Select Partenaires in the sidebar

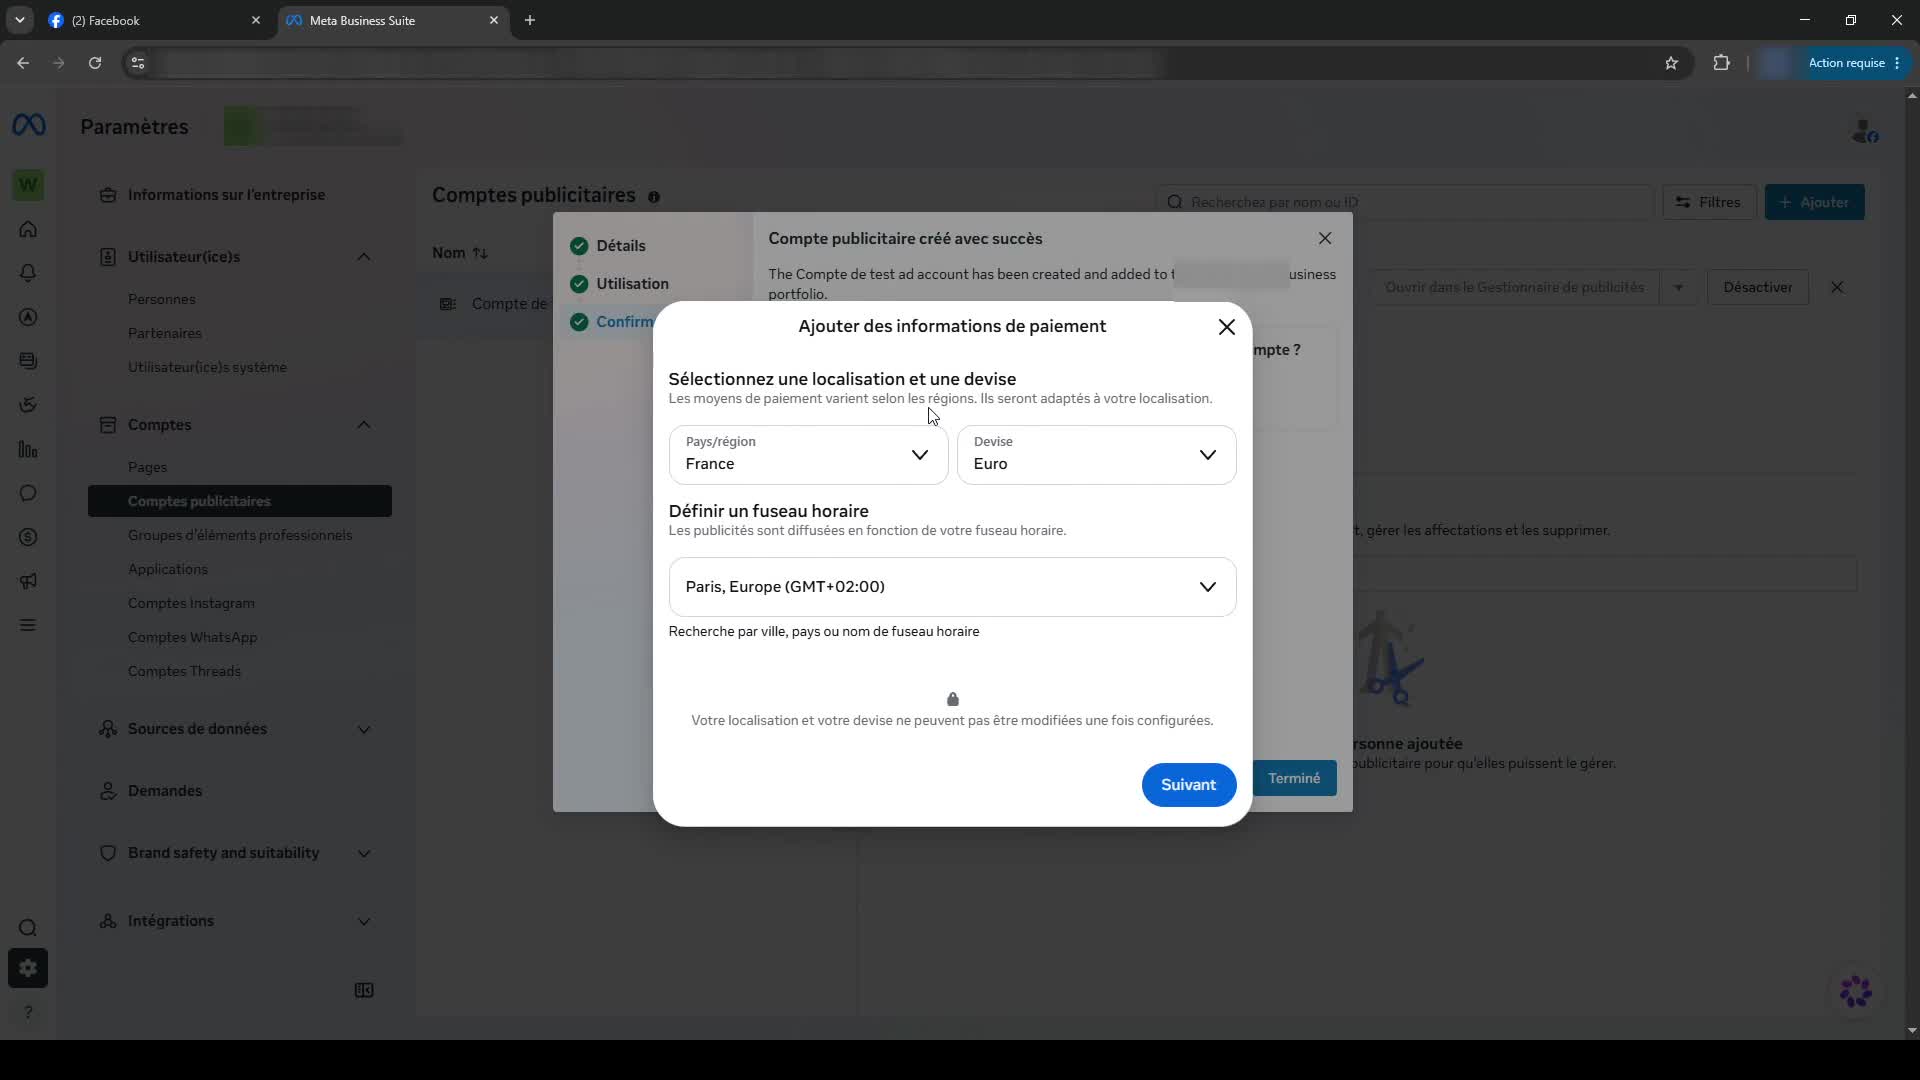(165, 333)
